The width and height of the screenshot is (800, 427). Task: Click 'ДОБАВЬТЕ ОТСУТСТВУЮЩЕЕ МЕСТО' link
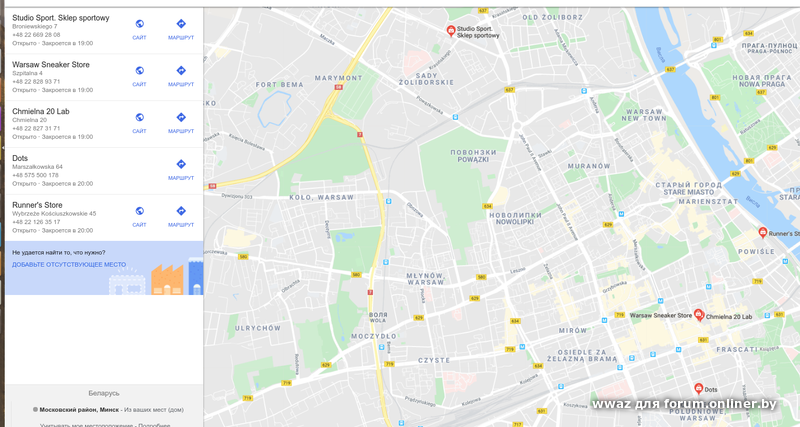(69, 265)
